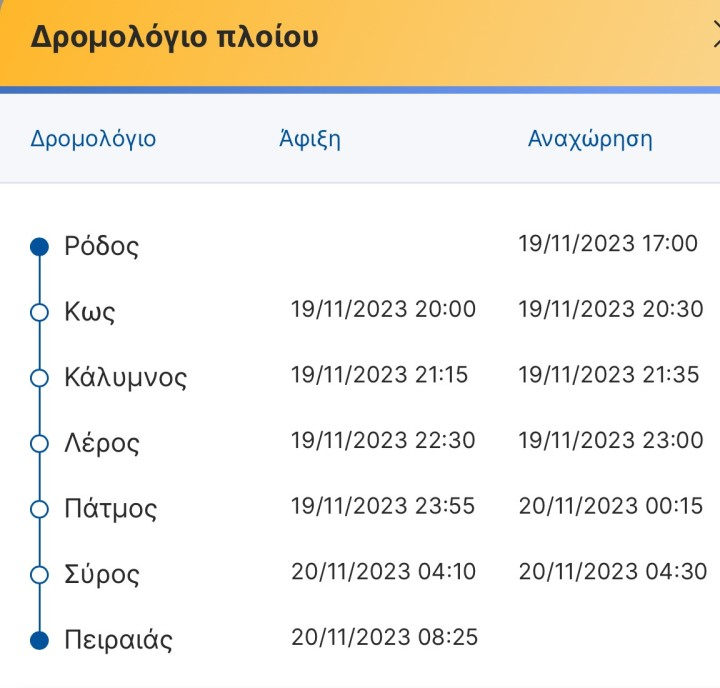Select Πάτμος departure time 00:15
Viewport: 720px width, 688px height.
pyautogui.click(x=611, y=506)
